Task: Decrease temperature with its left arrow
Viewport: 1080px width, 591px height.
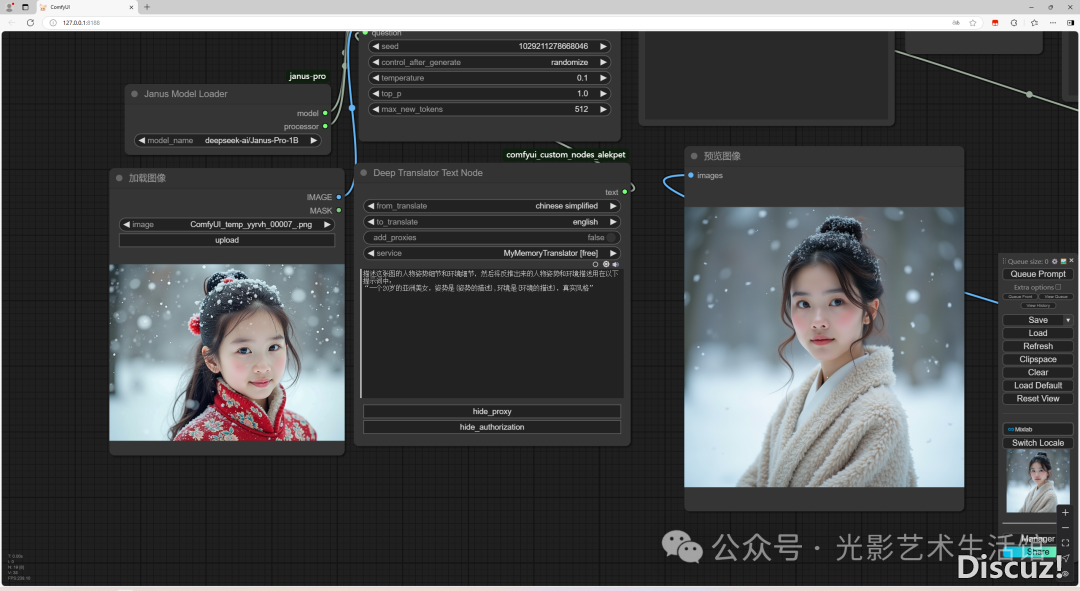Action: tap(375, 78)
